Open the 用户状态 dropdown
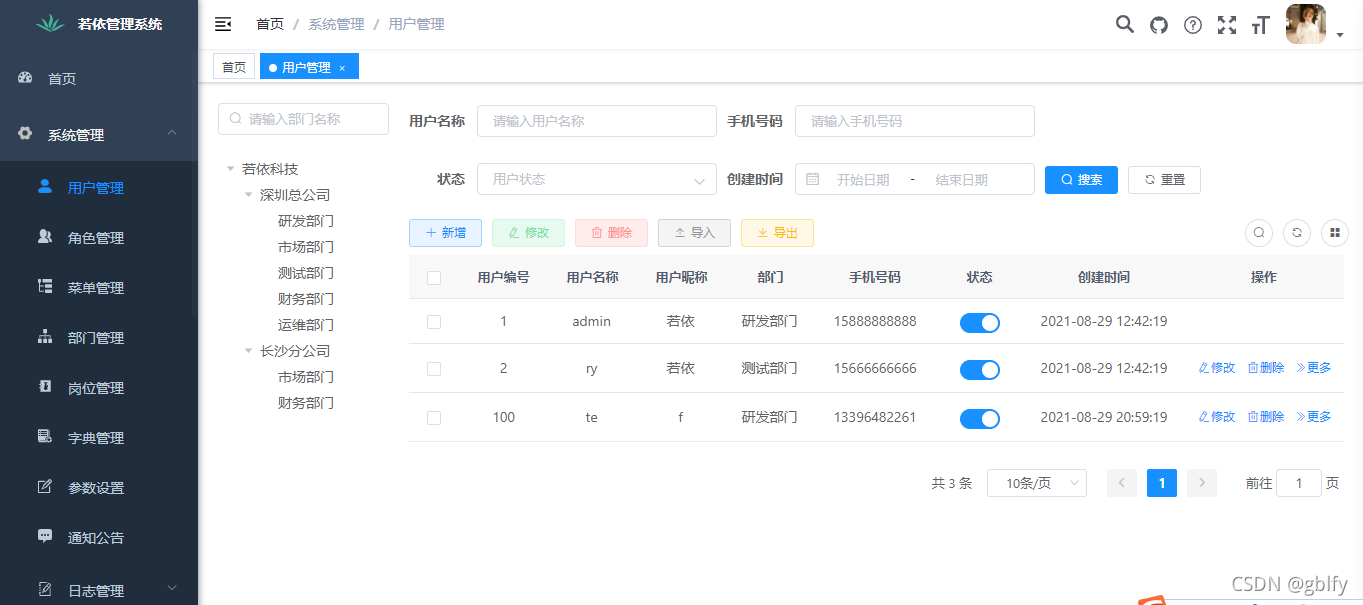 pos(597,179)
